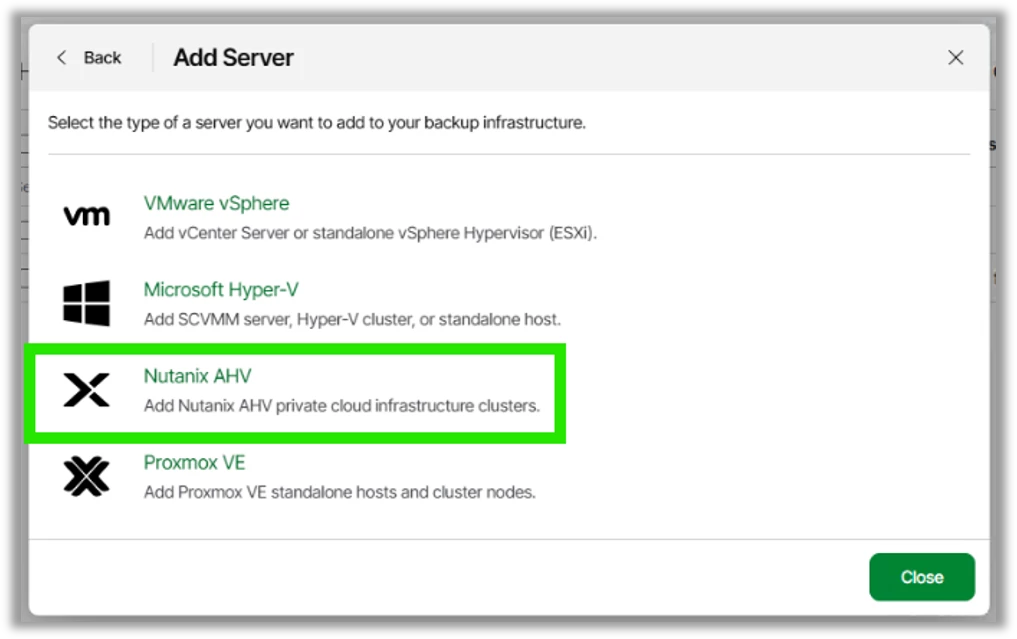Dismiss dialog with the X icon

pyautogui.click(x=955, y=58)
